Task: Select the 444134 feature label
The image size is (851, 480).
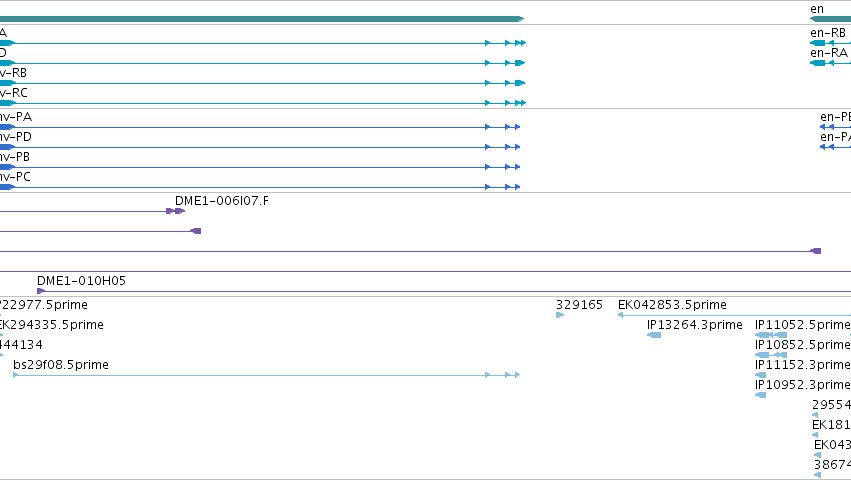Action: coord(21,345)
